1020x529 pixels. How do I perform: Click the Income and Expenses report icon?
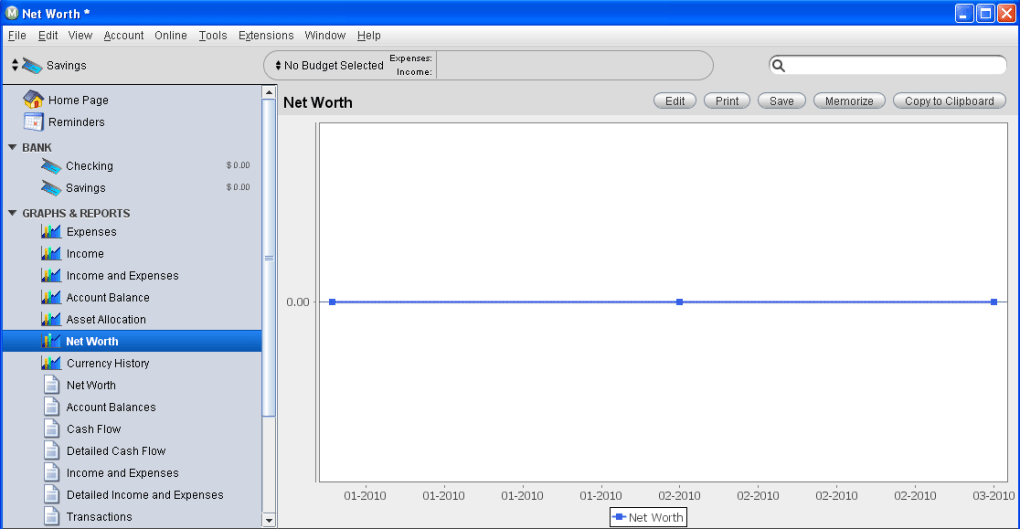pyautogui.click(x=51, y=473)
